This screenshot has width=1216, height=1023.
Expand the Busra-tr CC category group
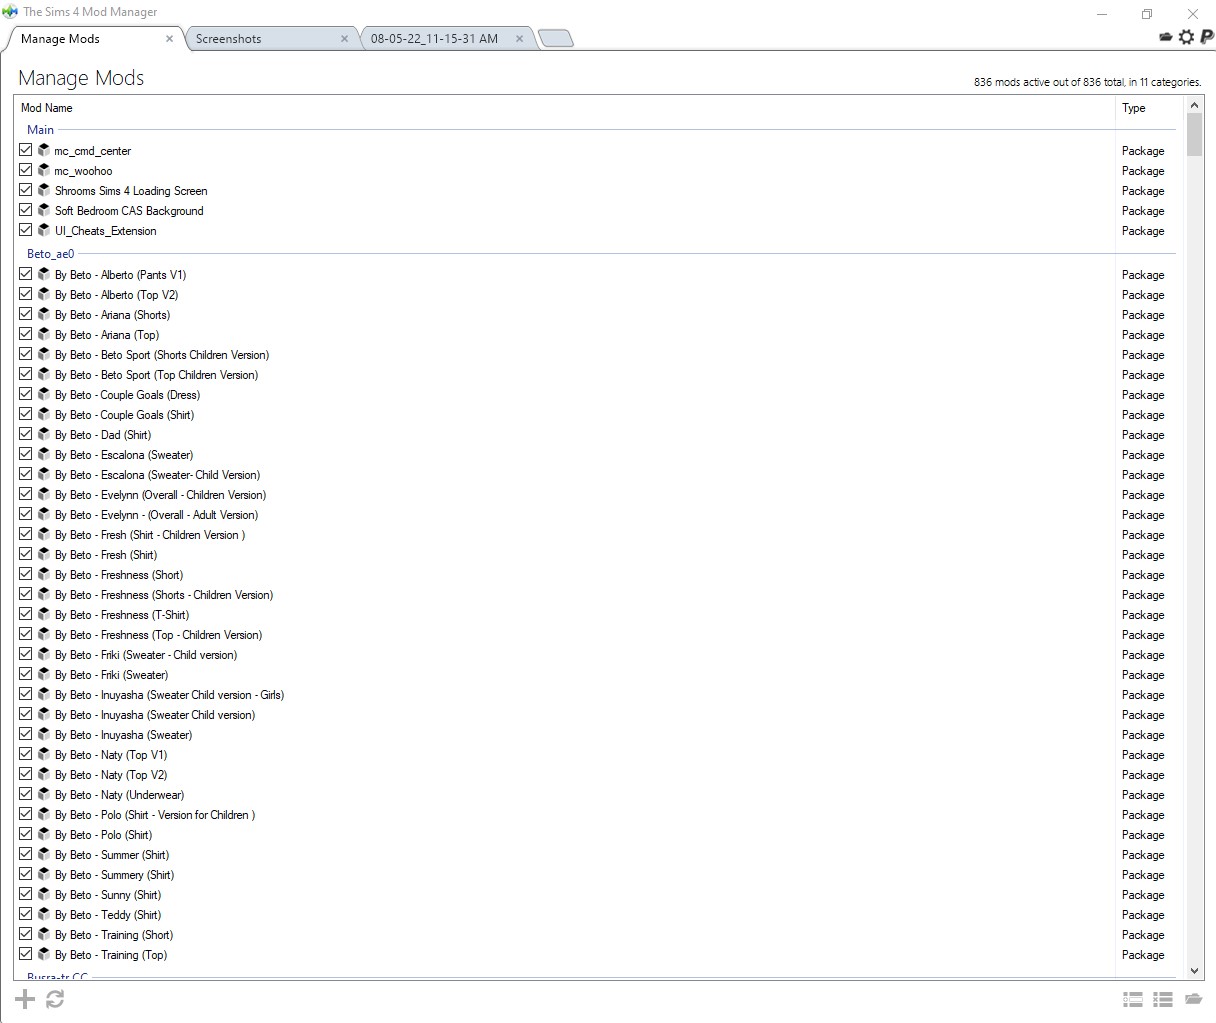pyautogui.click(x=57, y=975)
